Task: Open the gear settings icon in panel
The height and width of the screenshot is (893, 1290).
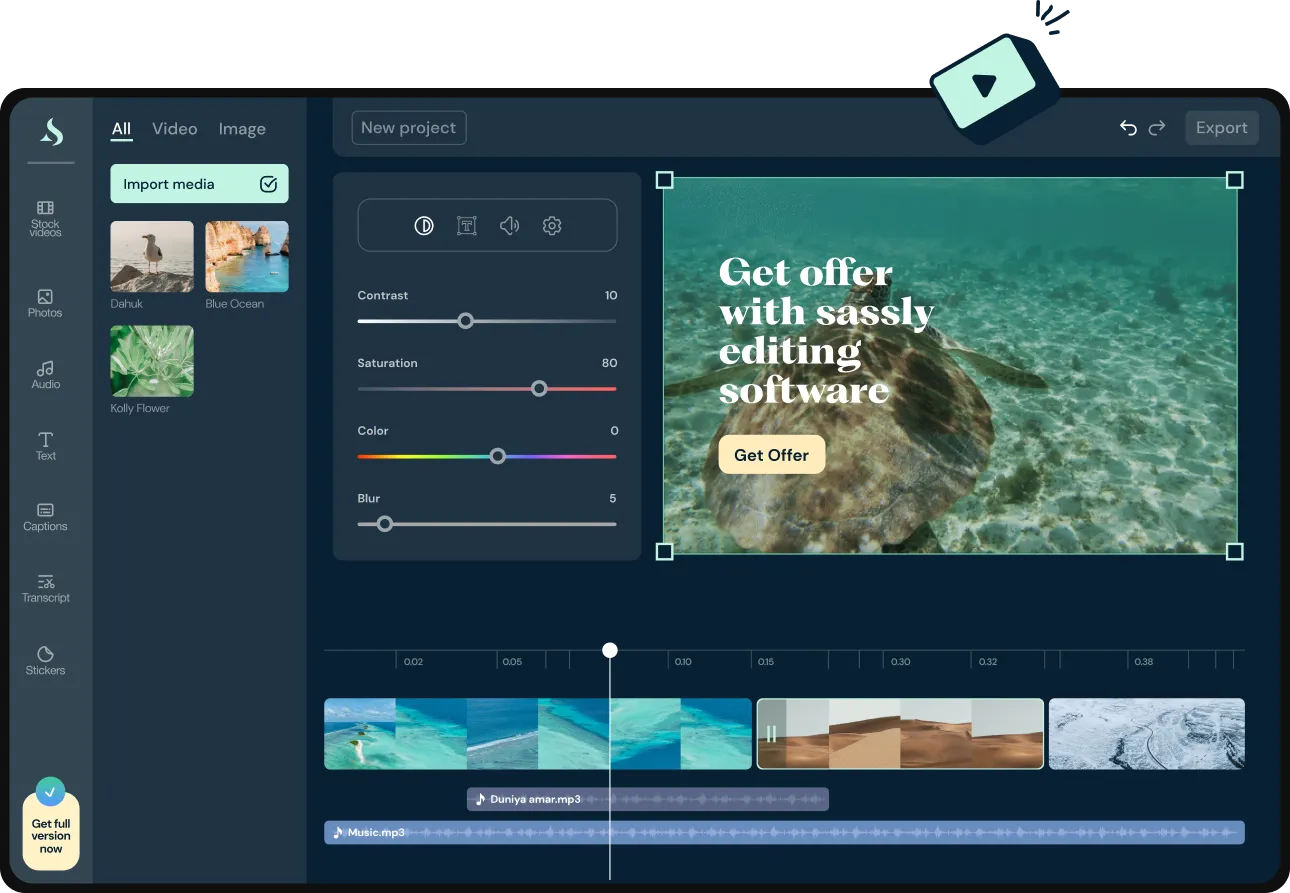Action: [x=552, y=226]
